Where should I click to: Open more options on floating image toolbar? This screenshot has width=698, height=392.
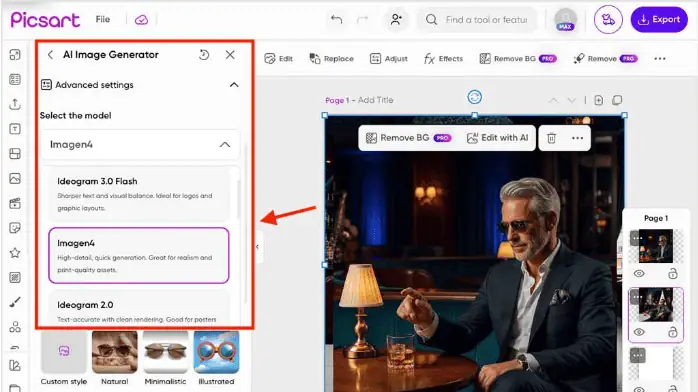point(577,138)
